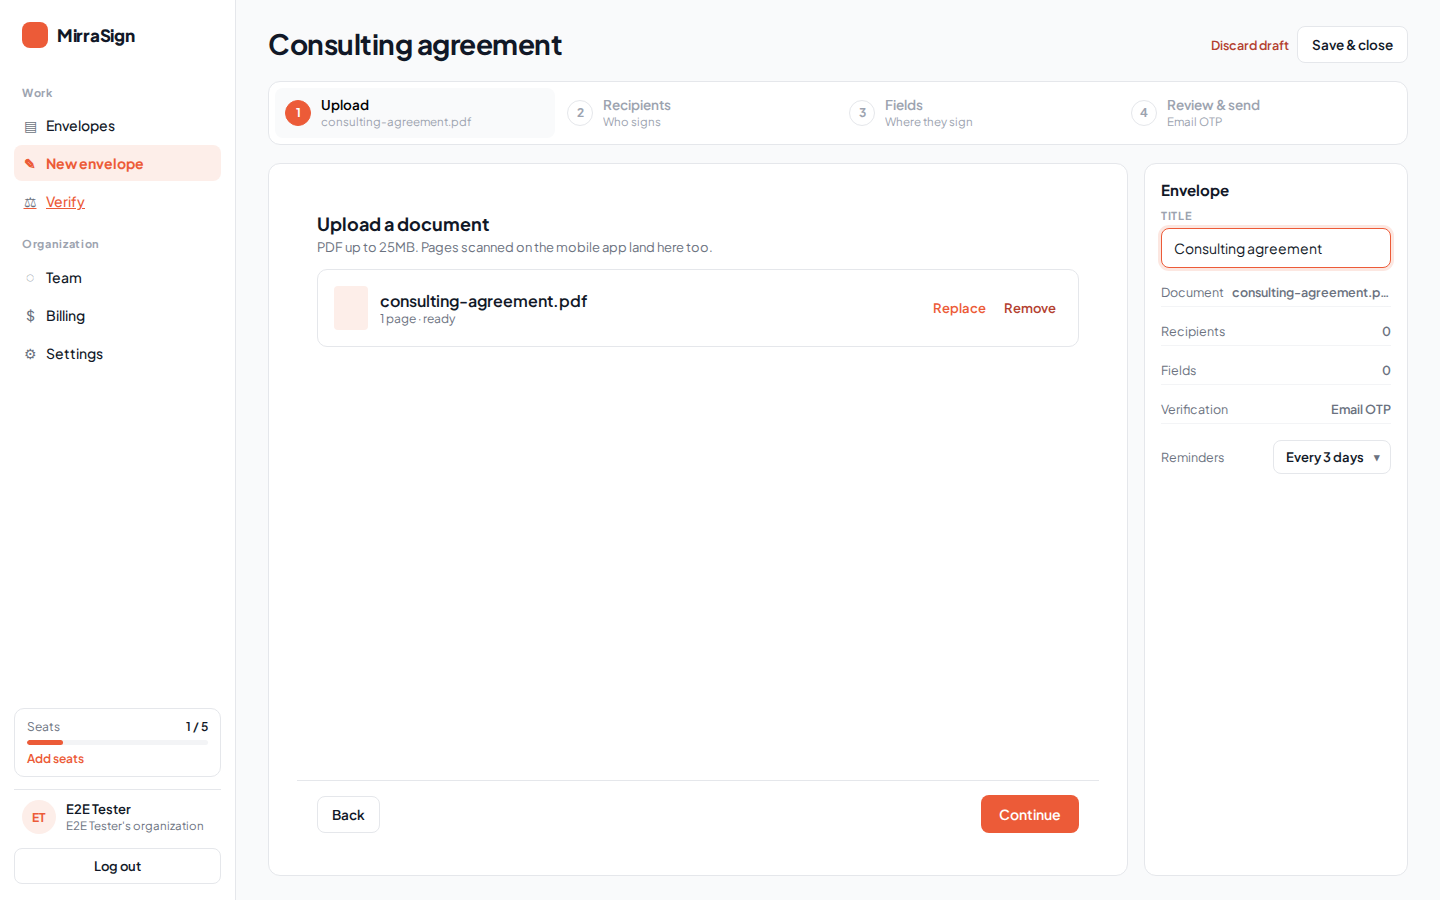The width and height of the screenshot is (1440, 900).
Task: Click the Discard draft link
Action: 1249,45
